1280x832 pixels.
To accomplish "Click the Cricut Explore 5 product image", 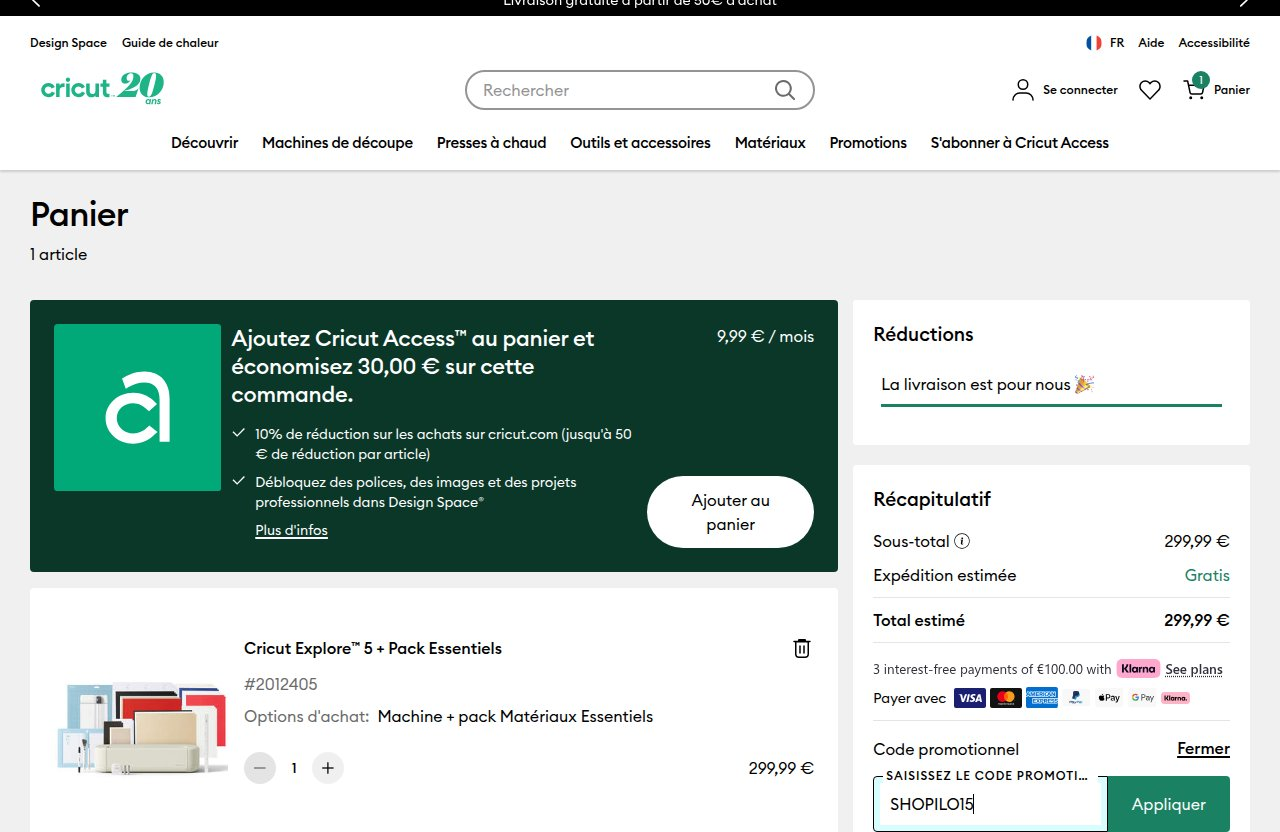I will pos(142,729).
